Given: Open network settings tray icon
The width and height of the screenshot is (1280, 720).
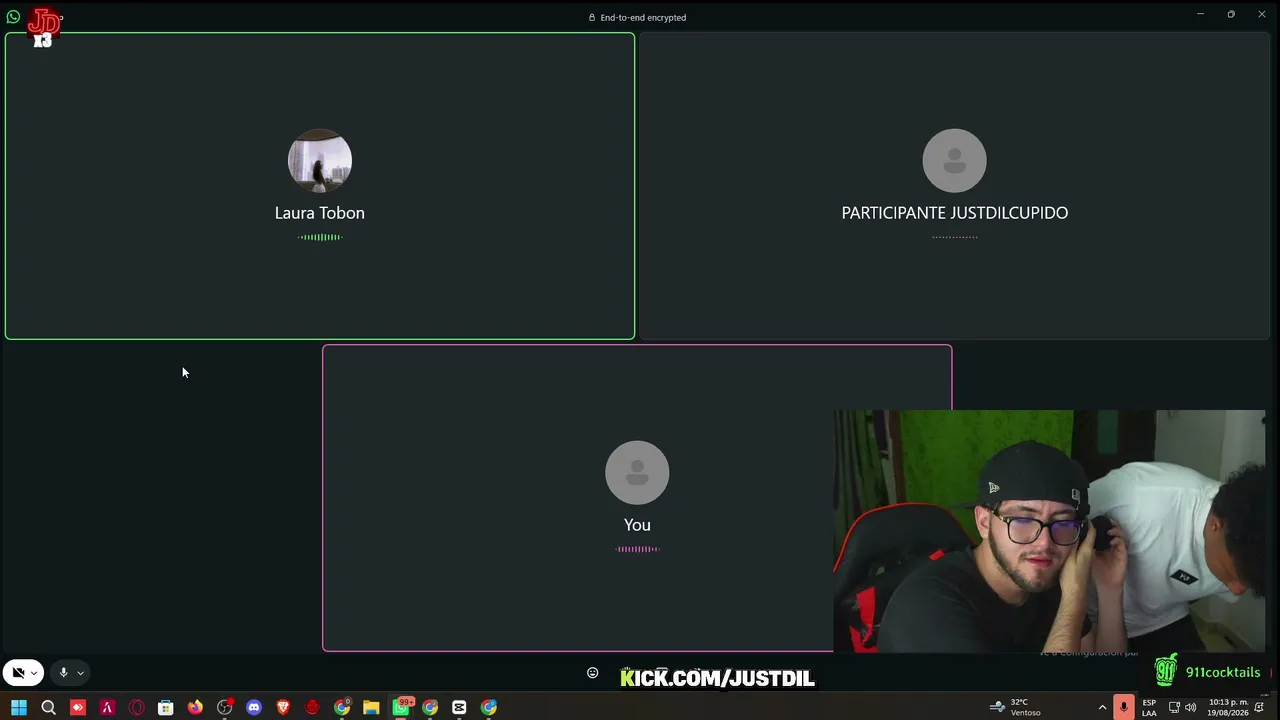Looking at the screenshot, I should tap(1174, 707).
